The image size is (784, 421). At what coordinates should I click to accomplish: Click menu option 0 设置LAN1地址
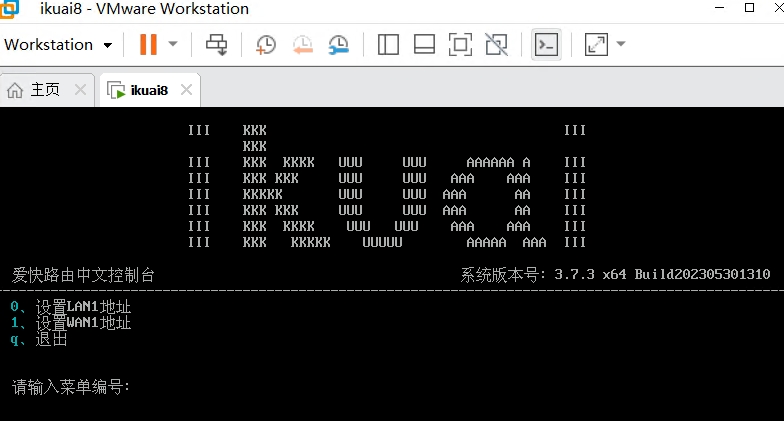point(70,306)
